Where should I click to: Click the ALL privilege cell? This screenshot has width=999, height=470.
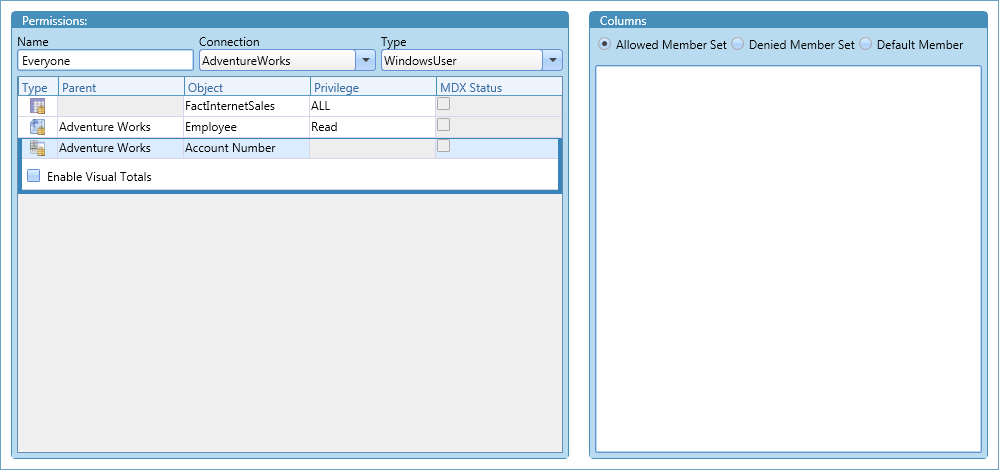tap(373, 106)
